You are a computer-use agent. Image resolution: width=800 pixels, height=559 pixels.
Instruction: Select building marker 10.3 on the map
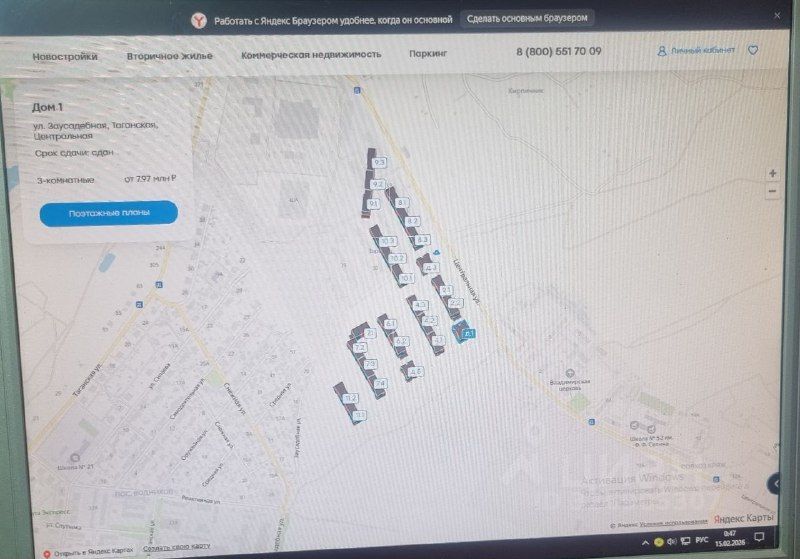click(x=387, y=240)
